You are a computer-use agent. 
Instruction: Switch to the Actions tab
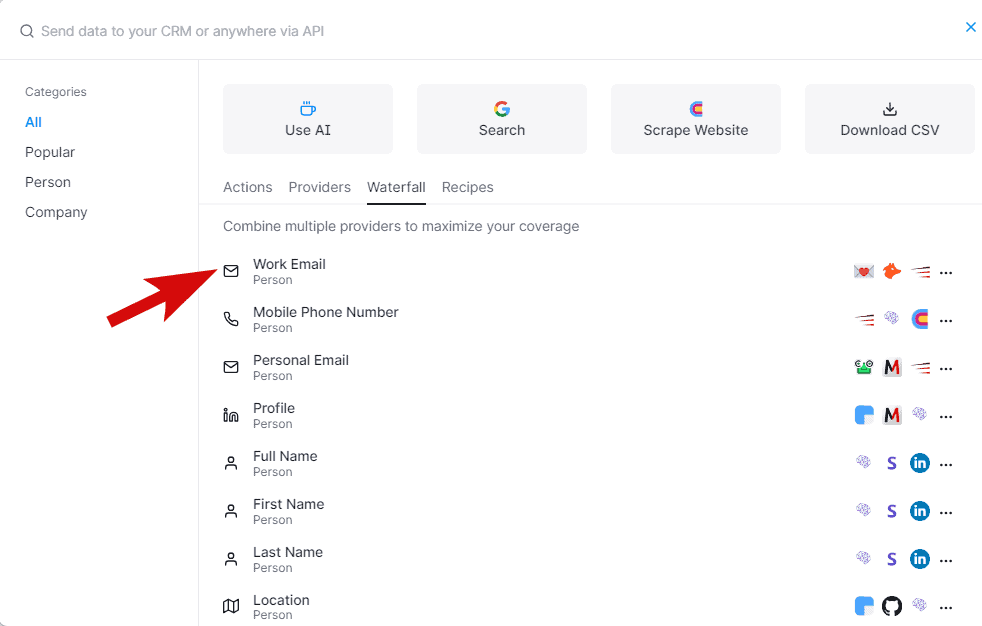[247, 187]
